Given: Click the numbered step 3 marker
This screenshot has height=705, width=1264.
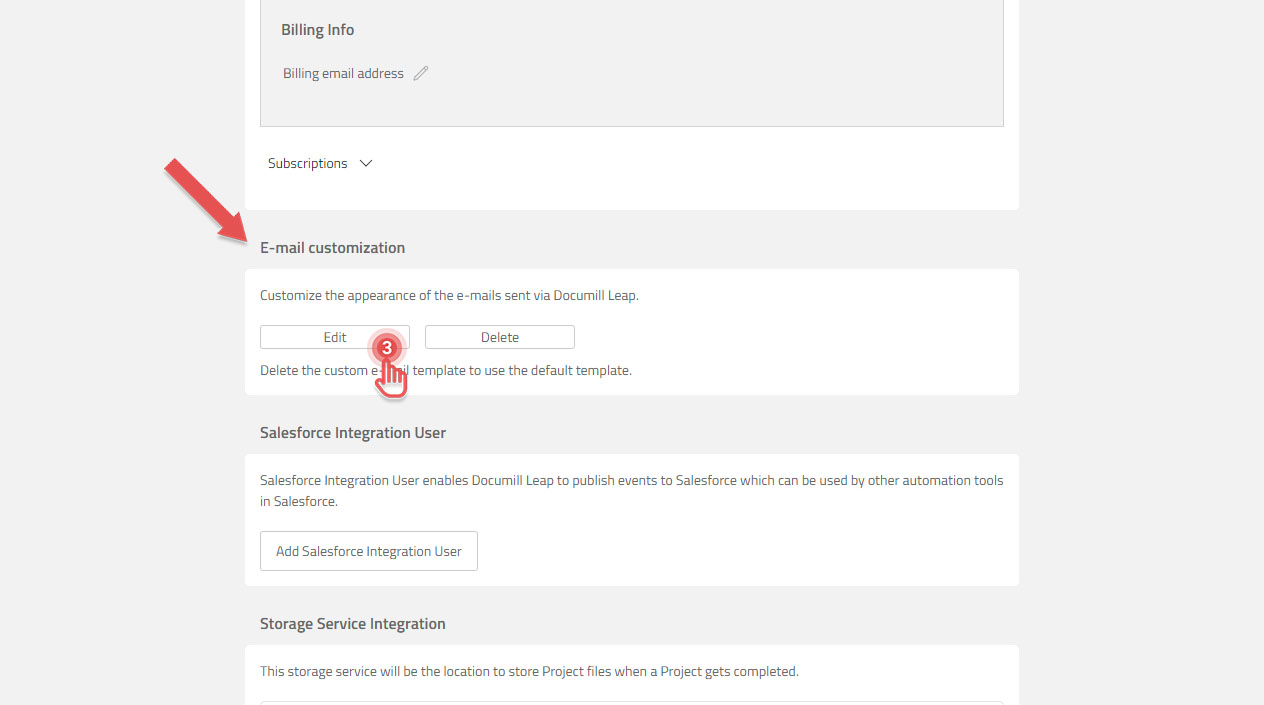Looking at the screenshot, I should tap(388, 349).
